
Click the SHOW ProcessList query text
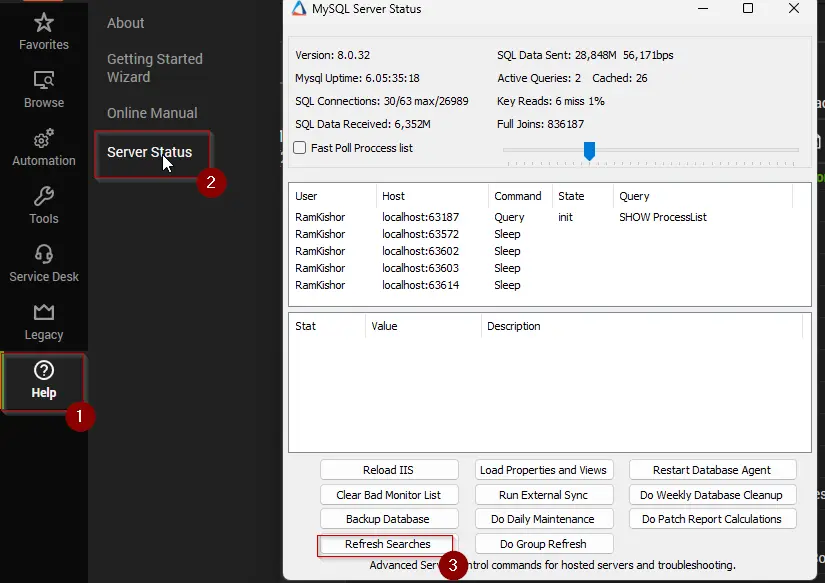coord(663,217)
